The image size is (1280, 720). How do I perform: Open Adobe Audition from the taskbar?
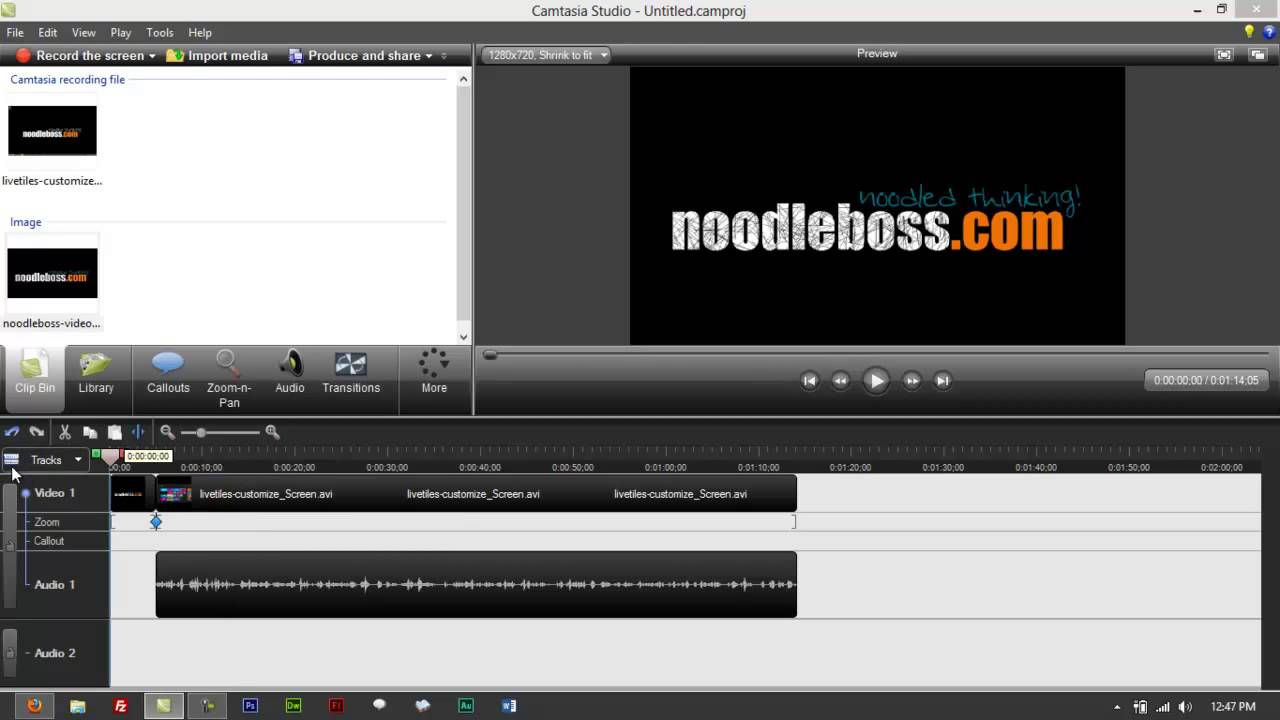466,705
